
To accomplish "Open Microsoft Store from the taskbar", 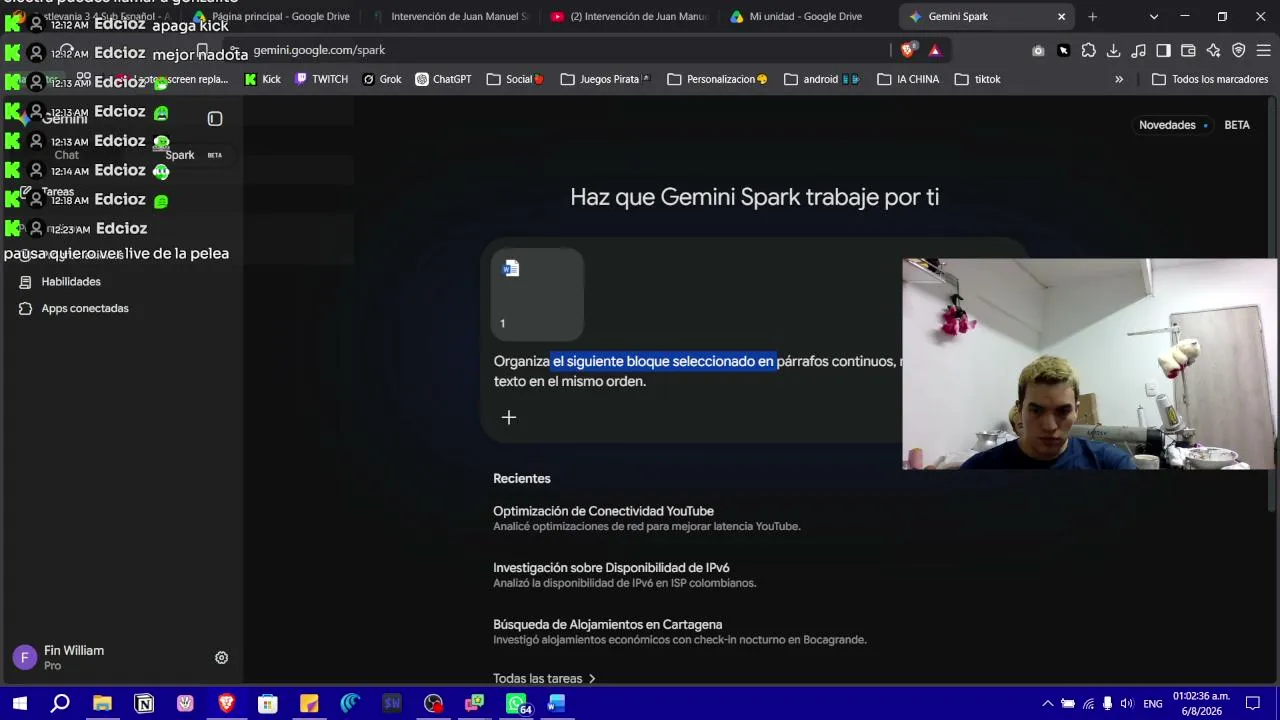I will click(267, 703).
